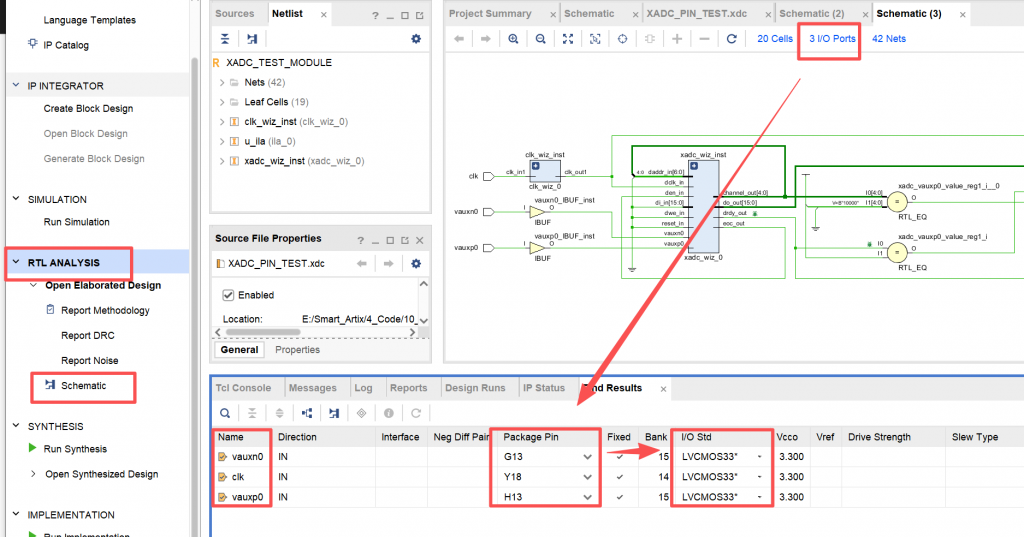Screen dimensions: 1024x537
Task: Open Package Pin dropdown for vauxn0
Action: click(587, 457)
